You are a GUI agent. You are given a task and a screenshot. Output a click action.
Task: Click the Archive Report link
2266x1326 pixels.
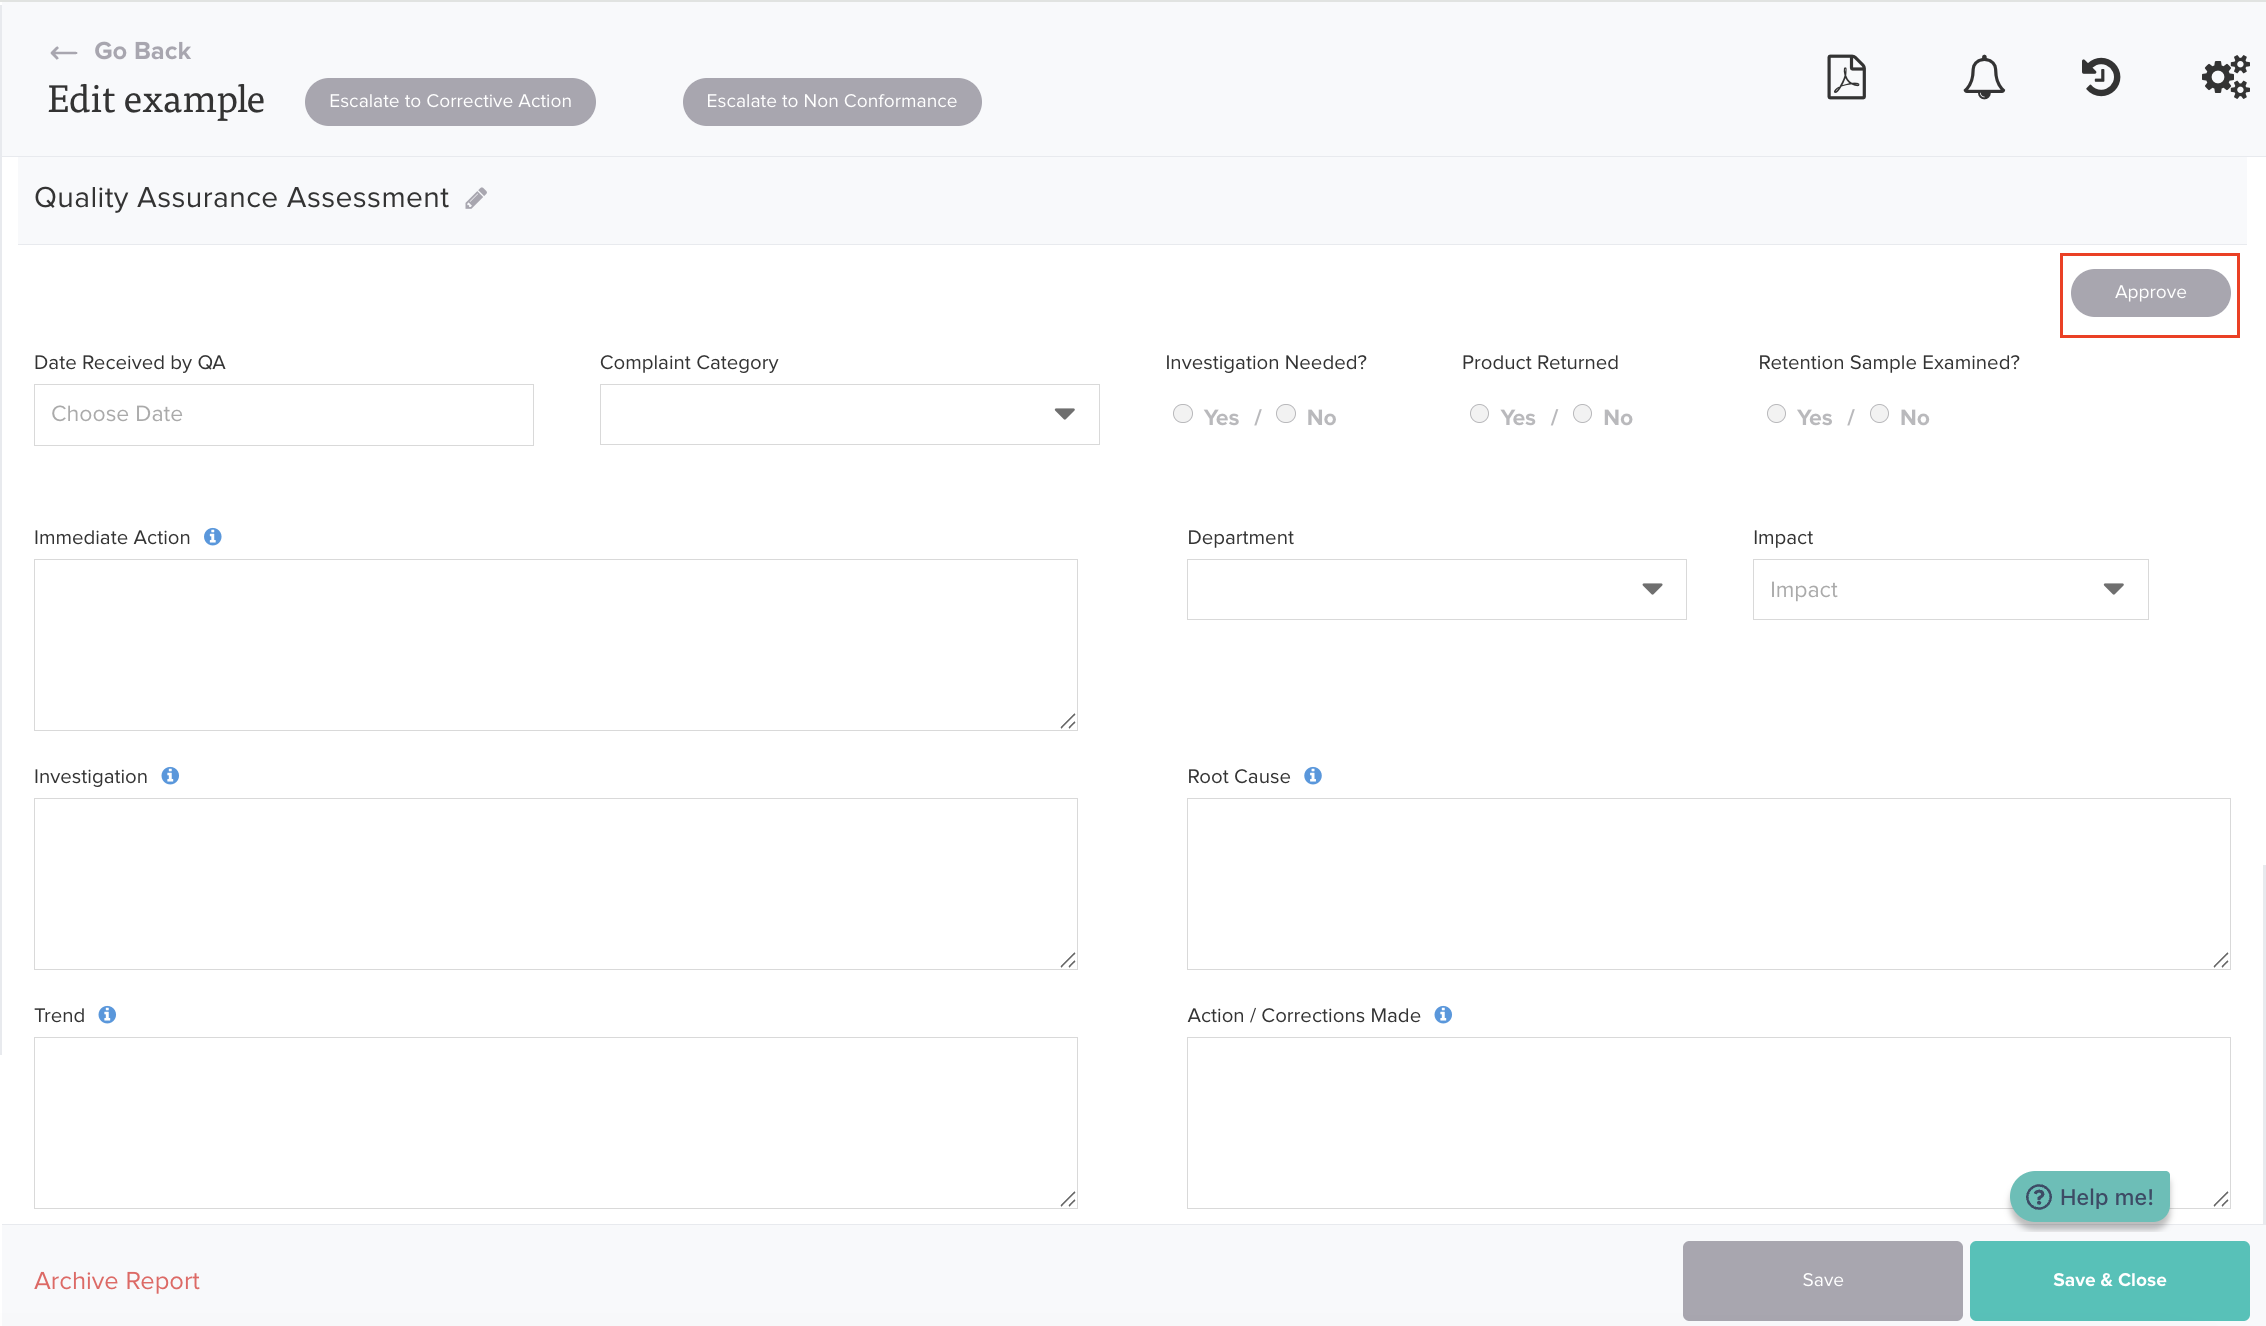(117, 1280)
